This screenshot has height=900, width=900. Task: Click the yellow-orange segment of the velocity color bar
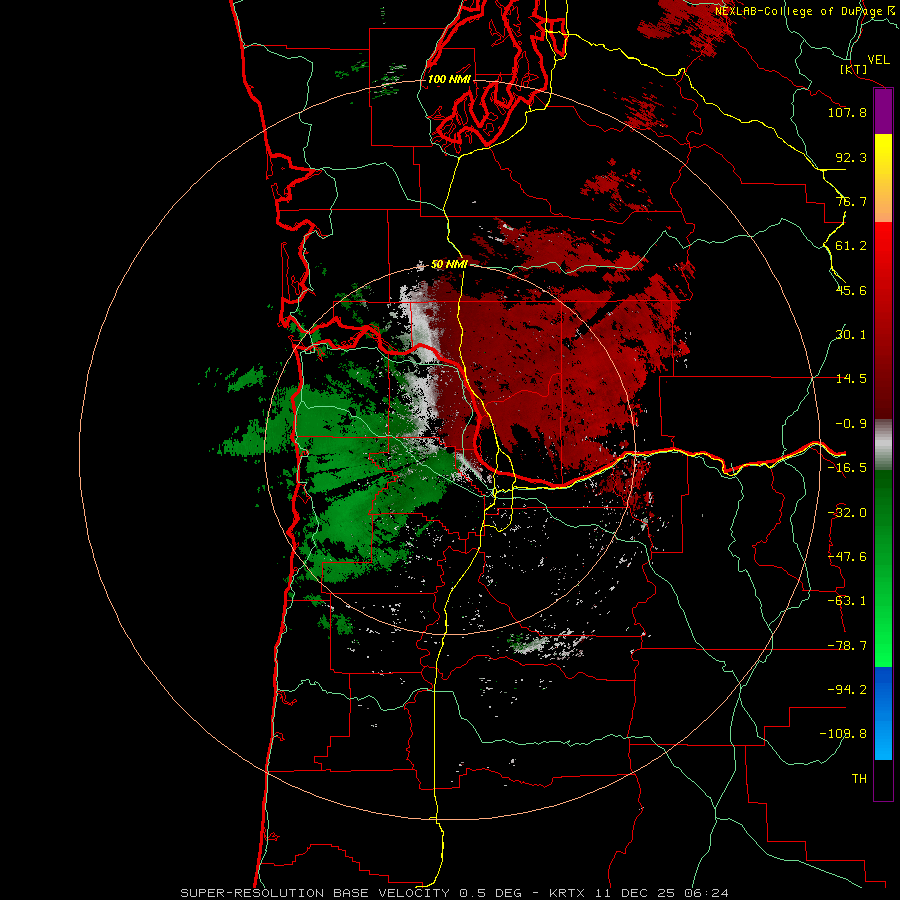pos(883,178)
